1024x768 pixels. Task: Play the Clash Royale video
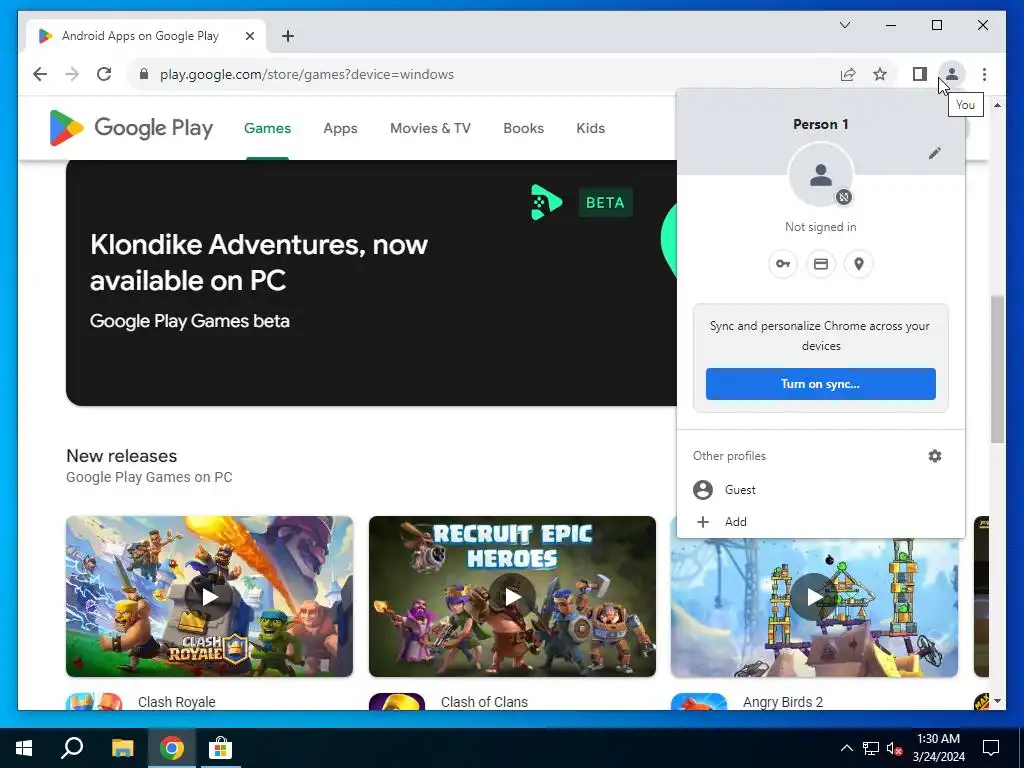point(209,597)
